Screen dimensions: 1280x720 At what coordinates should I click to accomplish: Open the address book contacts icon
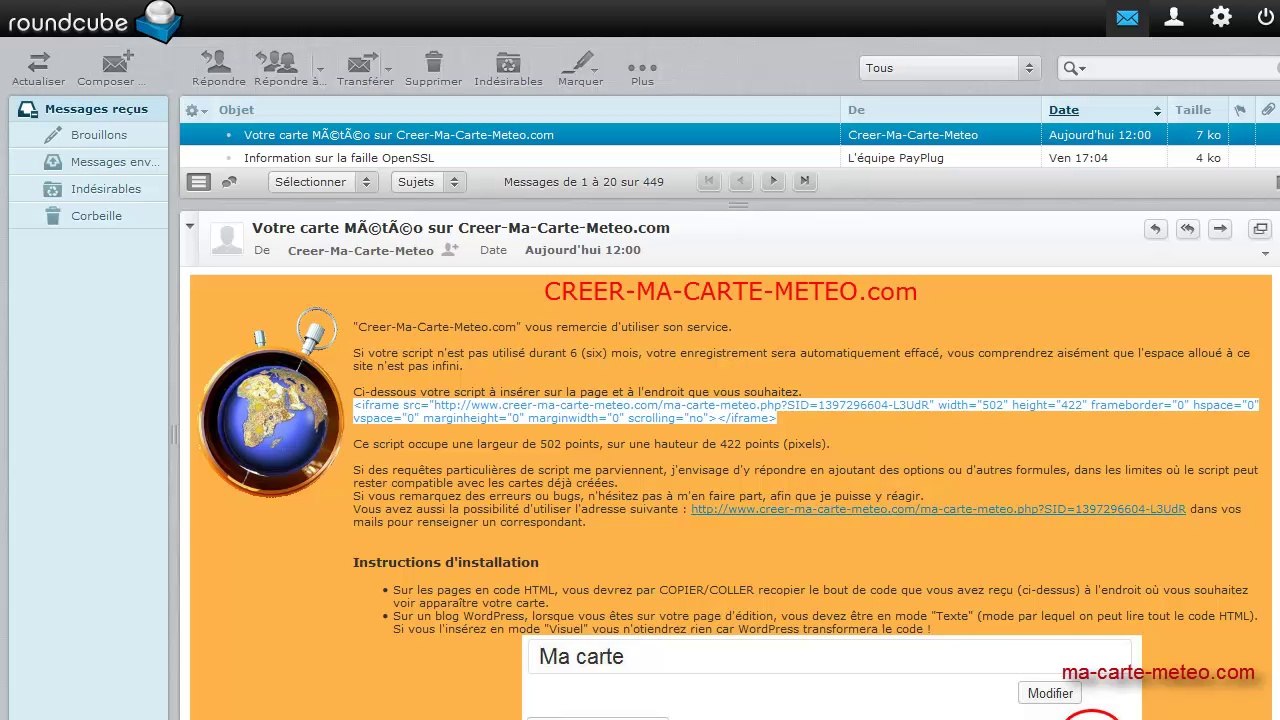point(1174,17)
